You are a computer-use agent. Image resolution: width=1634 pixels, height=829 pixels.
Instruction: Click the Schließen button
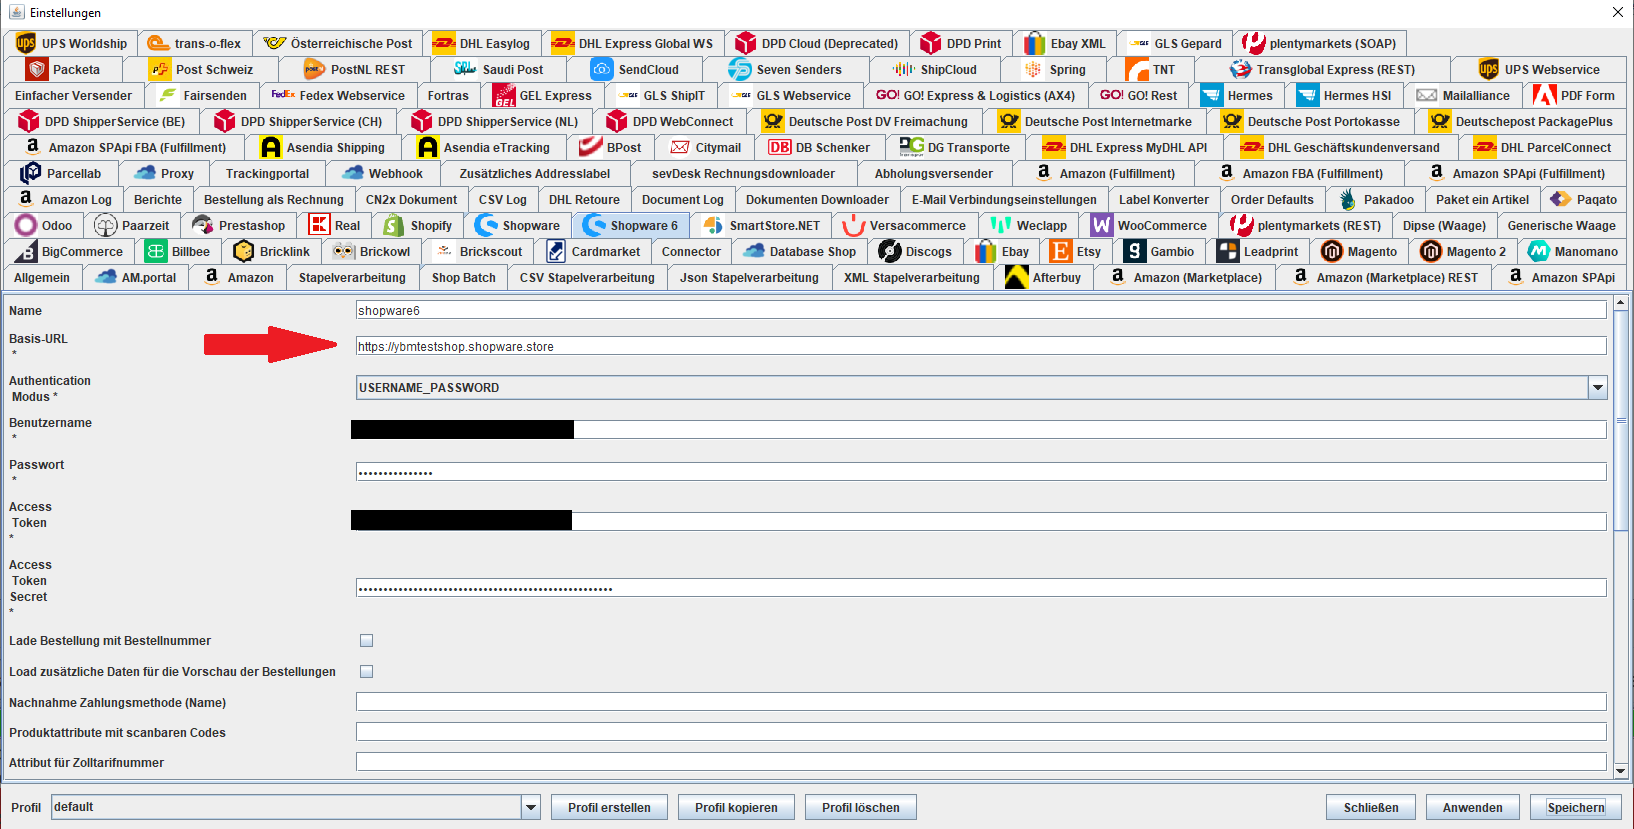(1371, 807)
